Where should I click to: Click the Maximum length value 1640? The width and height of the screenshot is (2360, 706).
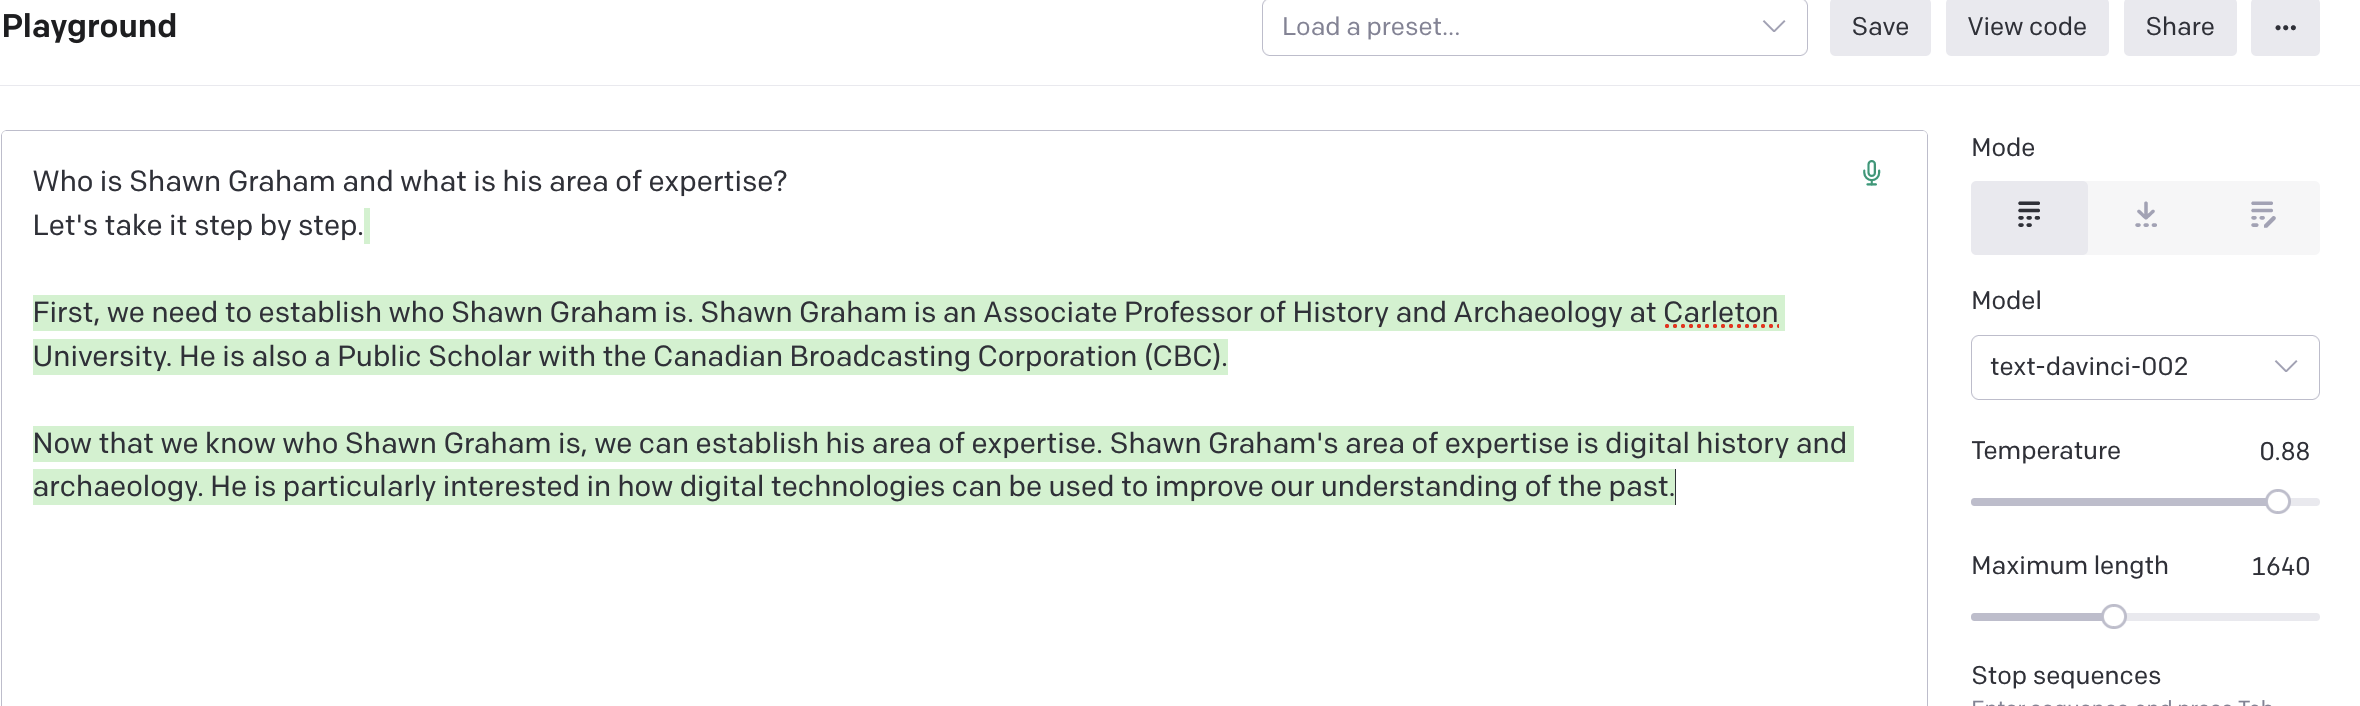tap(2280, 567)
